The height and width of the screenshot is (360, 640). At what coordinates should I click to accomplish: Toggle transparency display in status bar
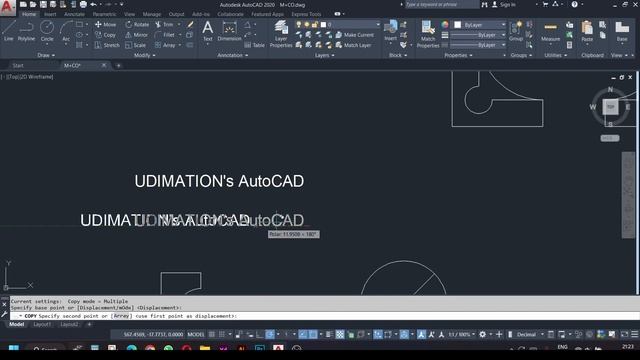pyautogui.click(x=340, y=334)
